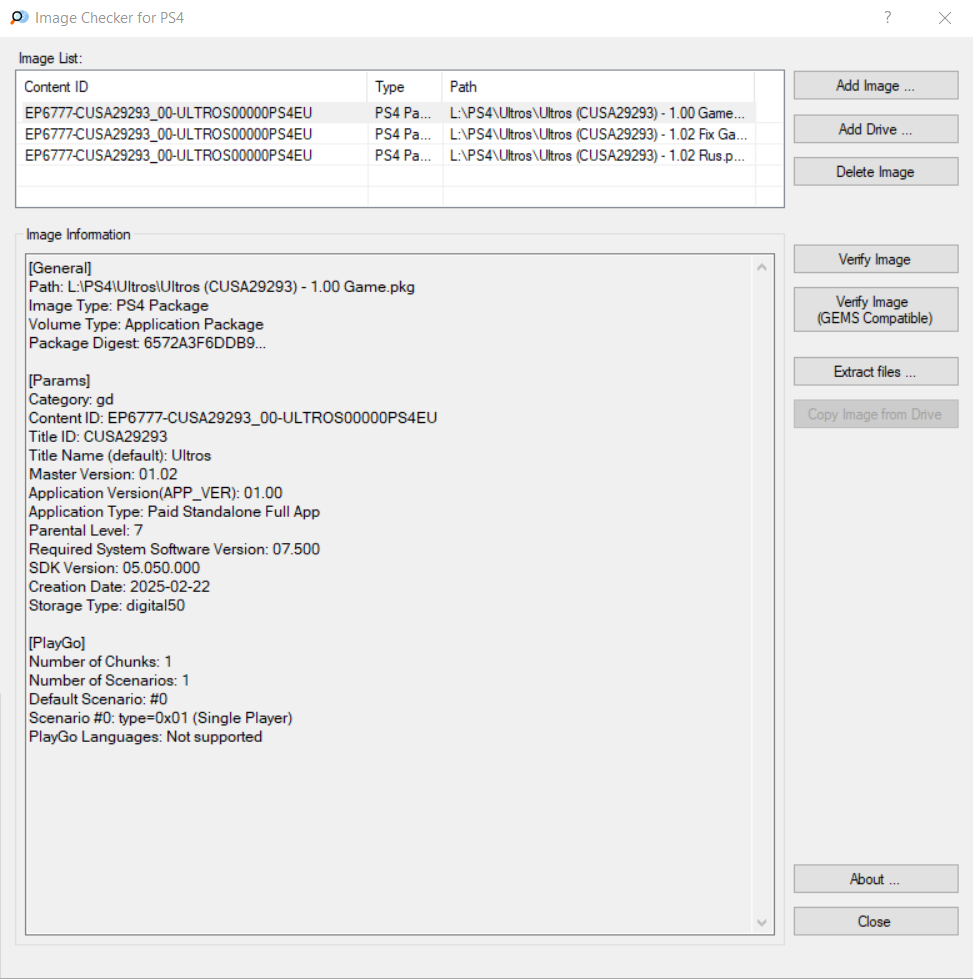
Task: Select the 1.02 Fix Ga... package row
Action: pos(388,134)
